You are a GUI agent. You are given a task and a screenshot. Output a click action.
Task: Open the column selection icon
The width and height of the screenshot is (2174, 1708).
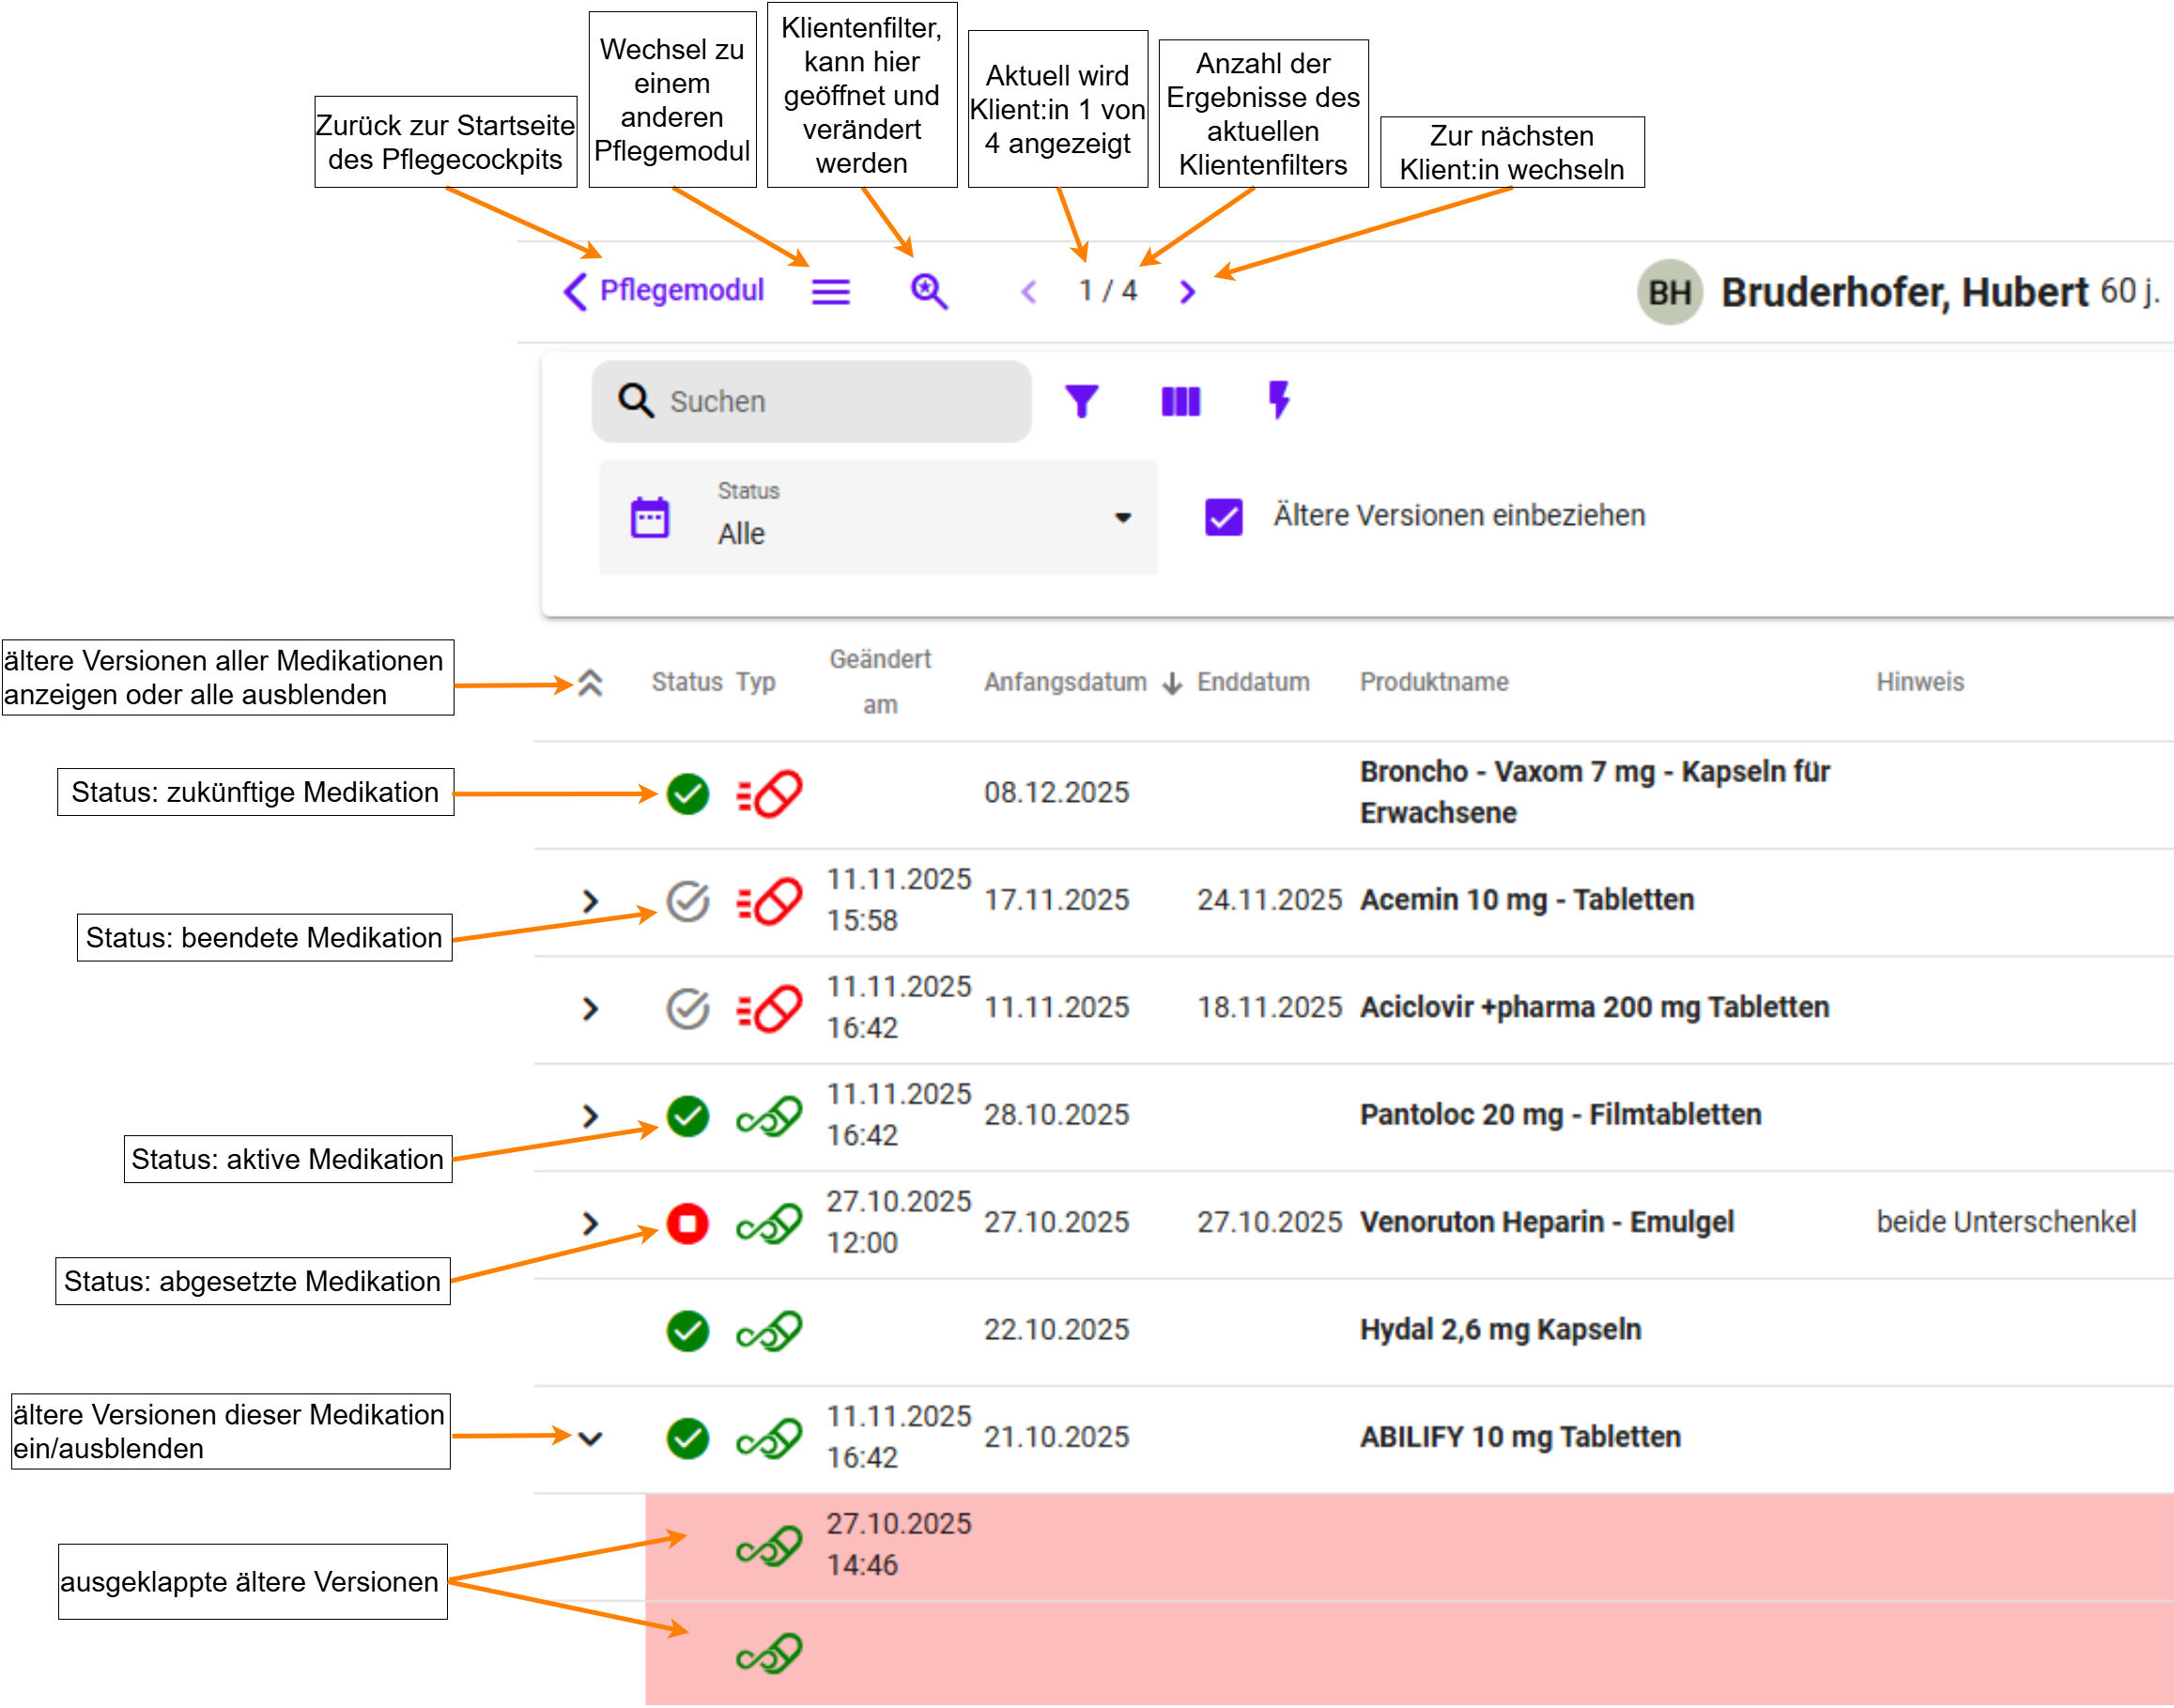pos(1180,401)
